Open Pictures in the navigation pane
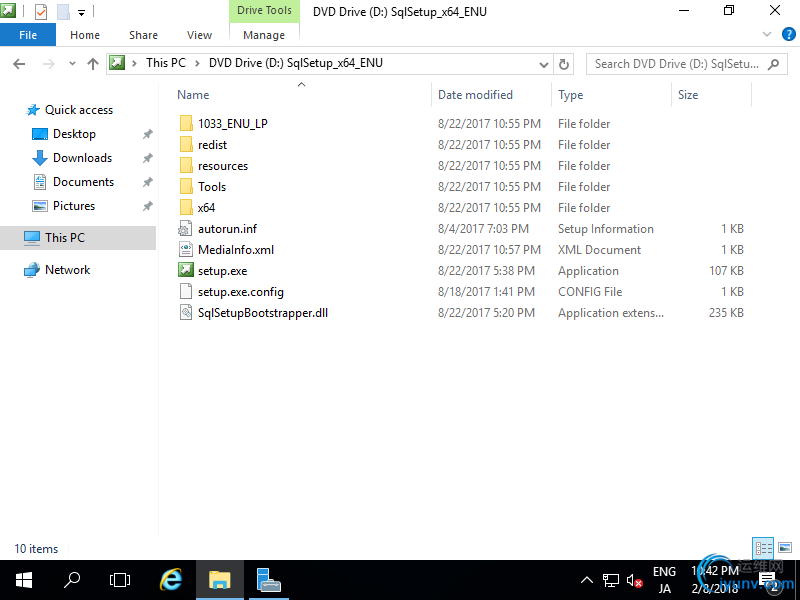Screen dimensions: 800x600 pos(74,206)
